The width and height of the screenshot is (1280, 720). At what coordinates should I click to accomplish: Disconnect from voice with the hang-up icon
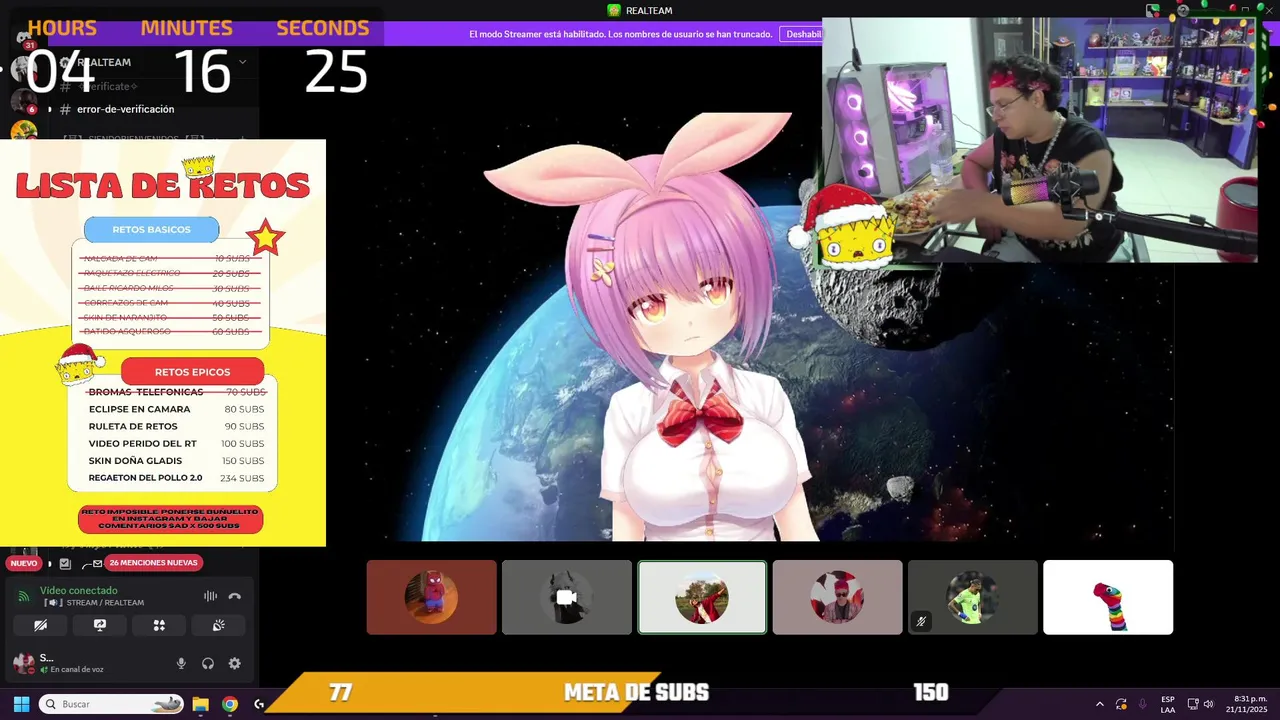click(x=235, y=596)
